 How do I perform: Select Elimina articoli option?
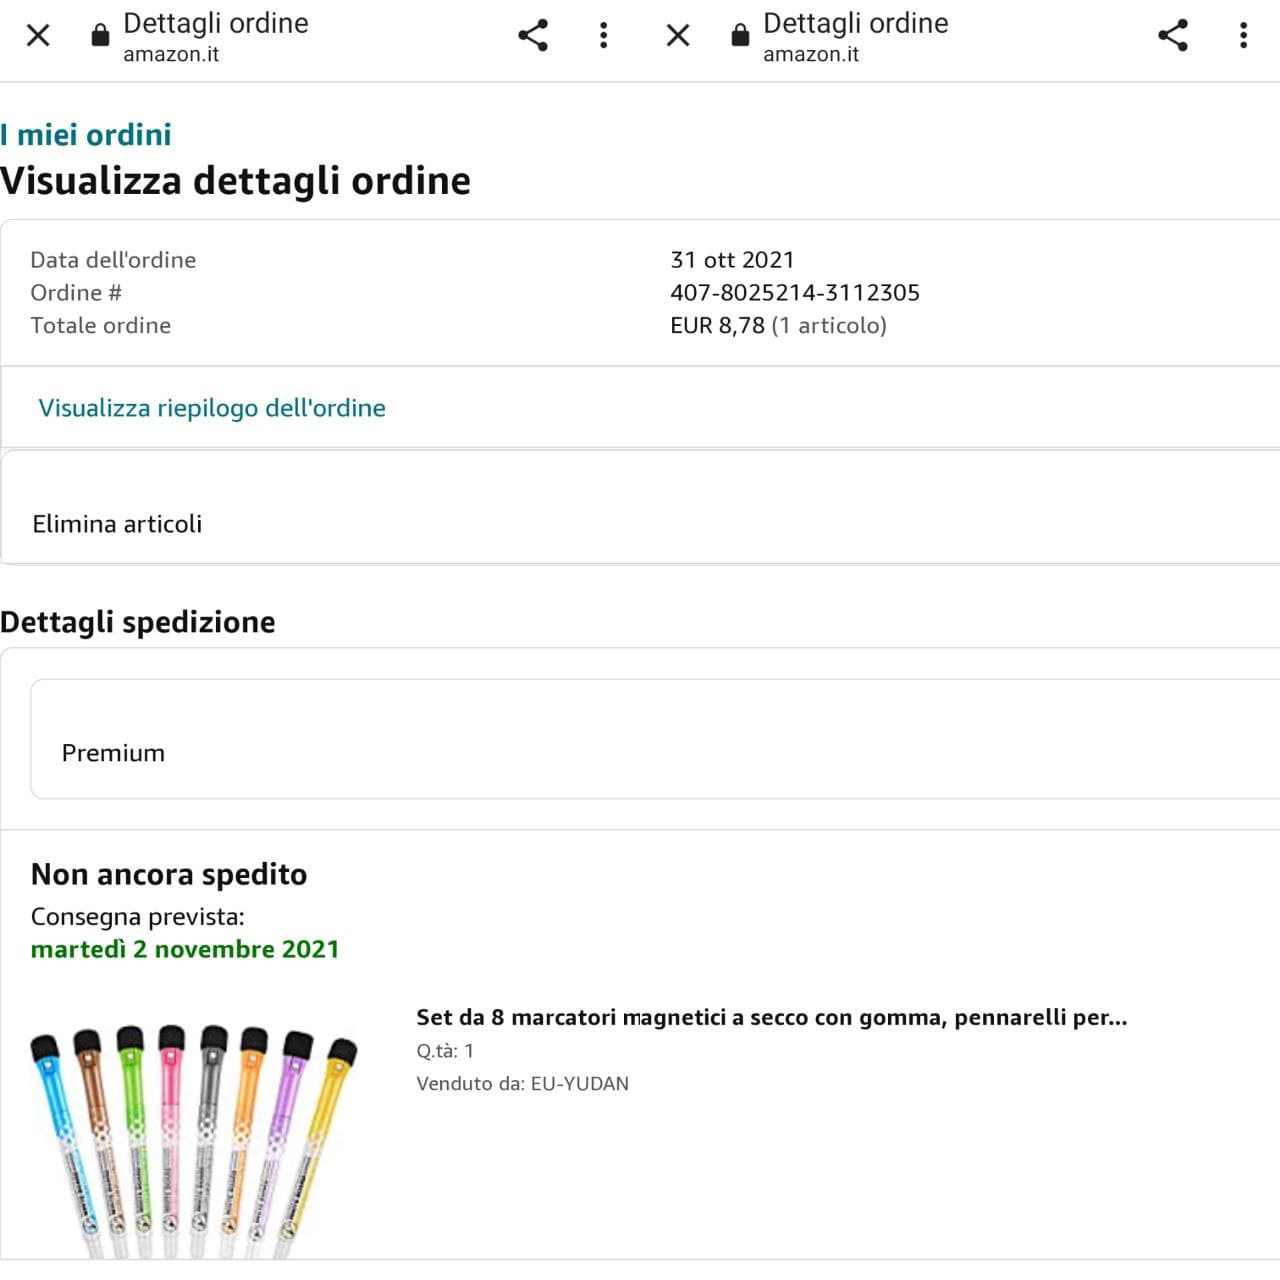(117, 524)
